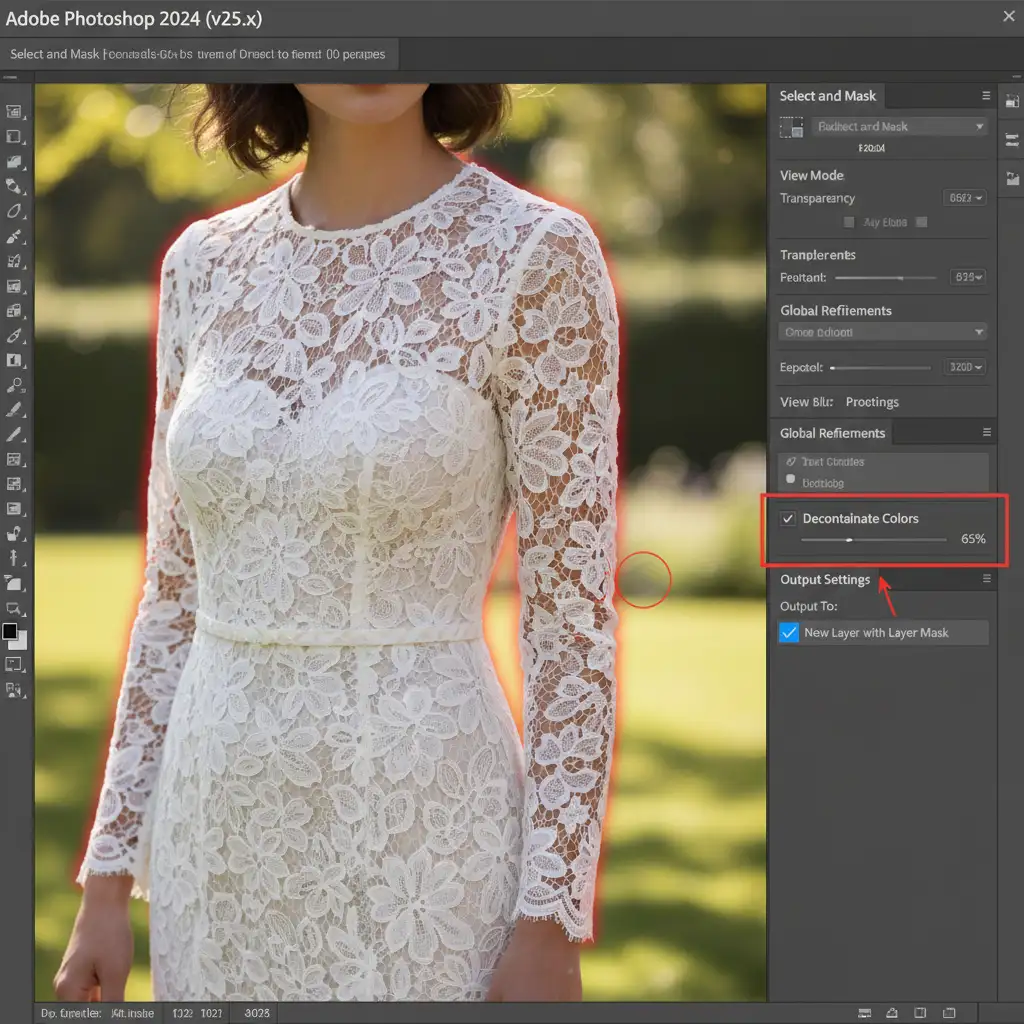Image resolution: width=1024 pixels, height=1024 pixels.
Task: Click the third icon in the right collapsed strip
Action: click(1012, 179)
